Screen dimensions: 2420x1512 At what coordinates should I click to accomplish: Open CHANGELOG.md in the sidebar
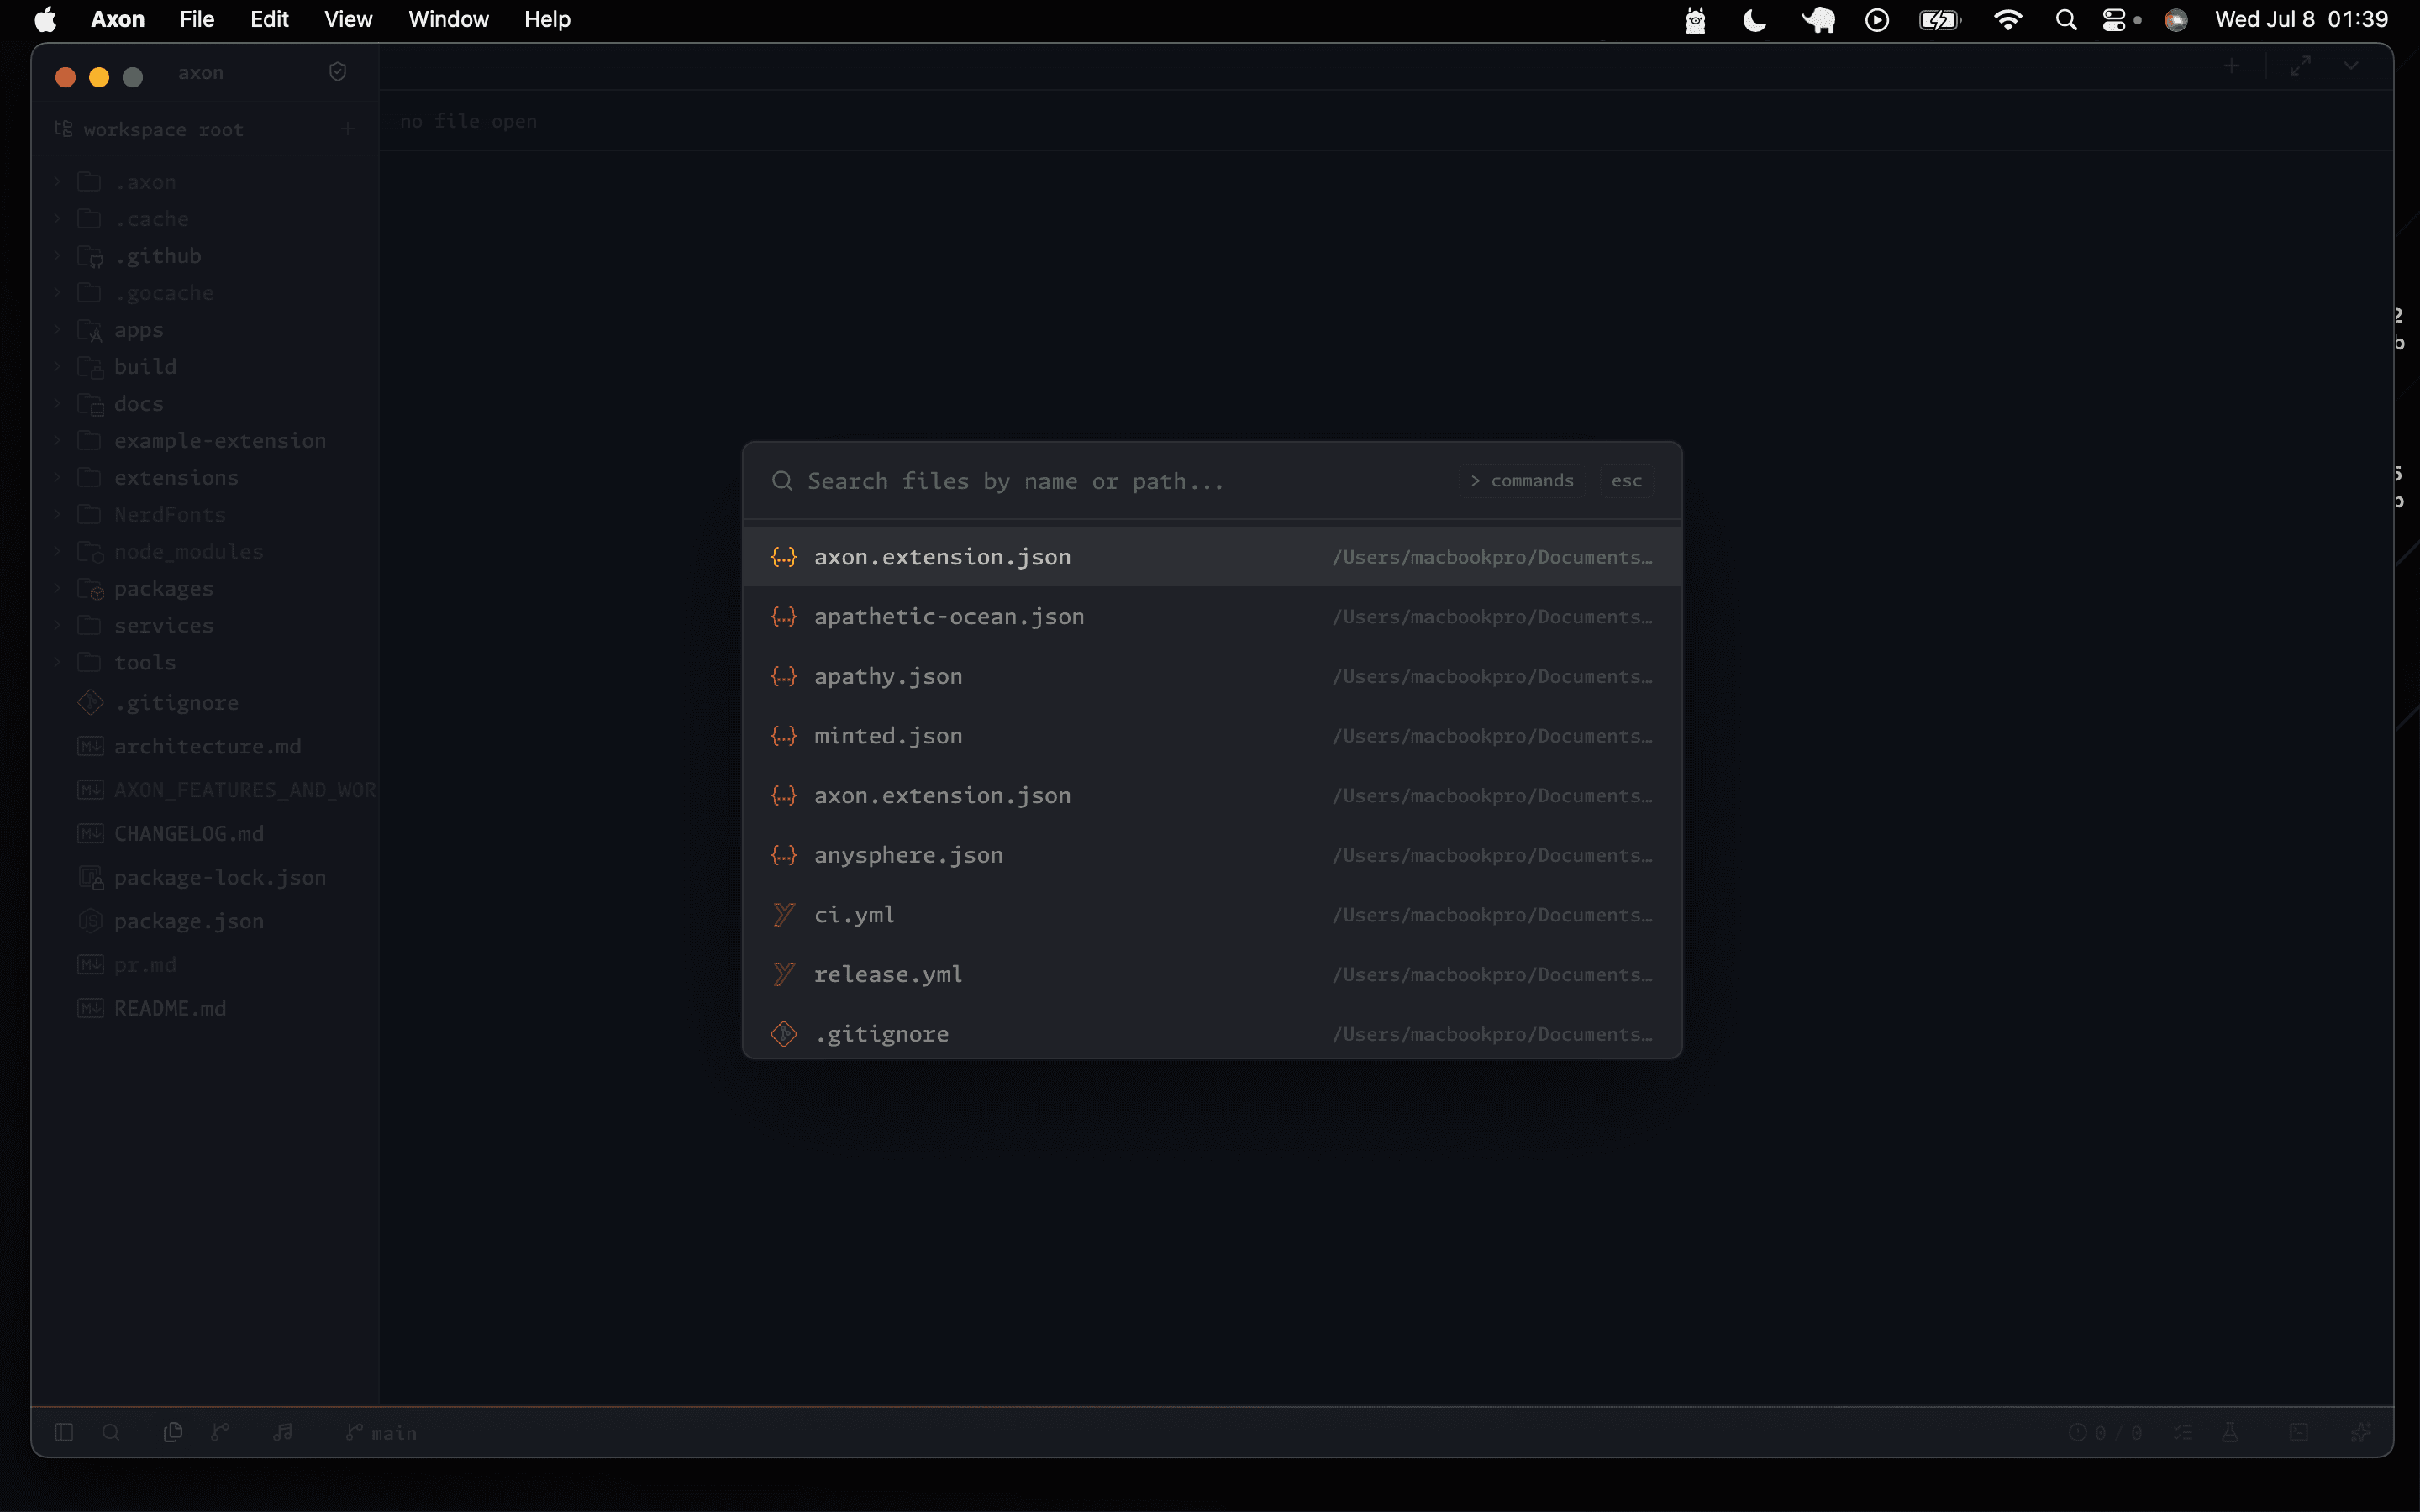click(x=205, y=834)
